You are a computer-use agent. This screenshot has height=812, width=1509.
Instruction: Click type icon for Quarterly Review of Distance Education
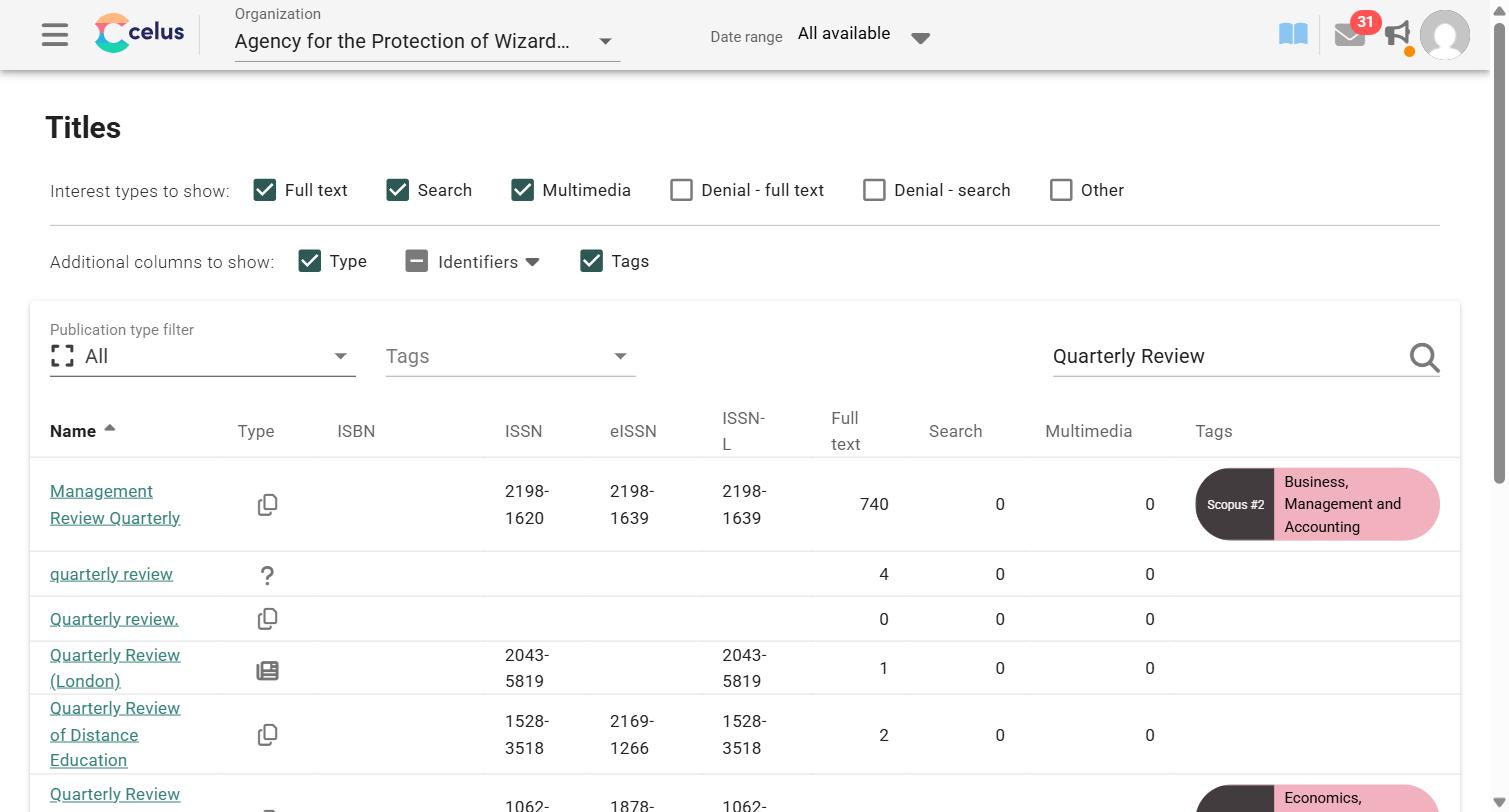[x=267, y=735]
